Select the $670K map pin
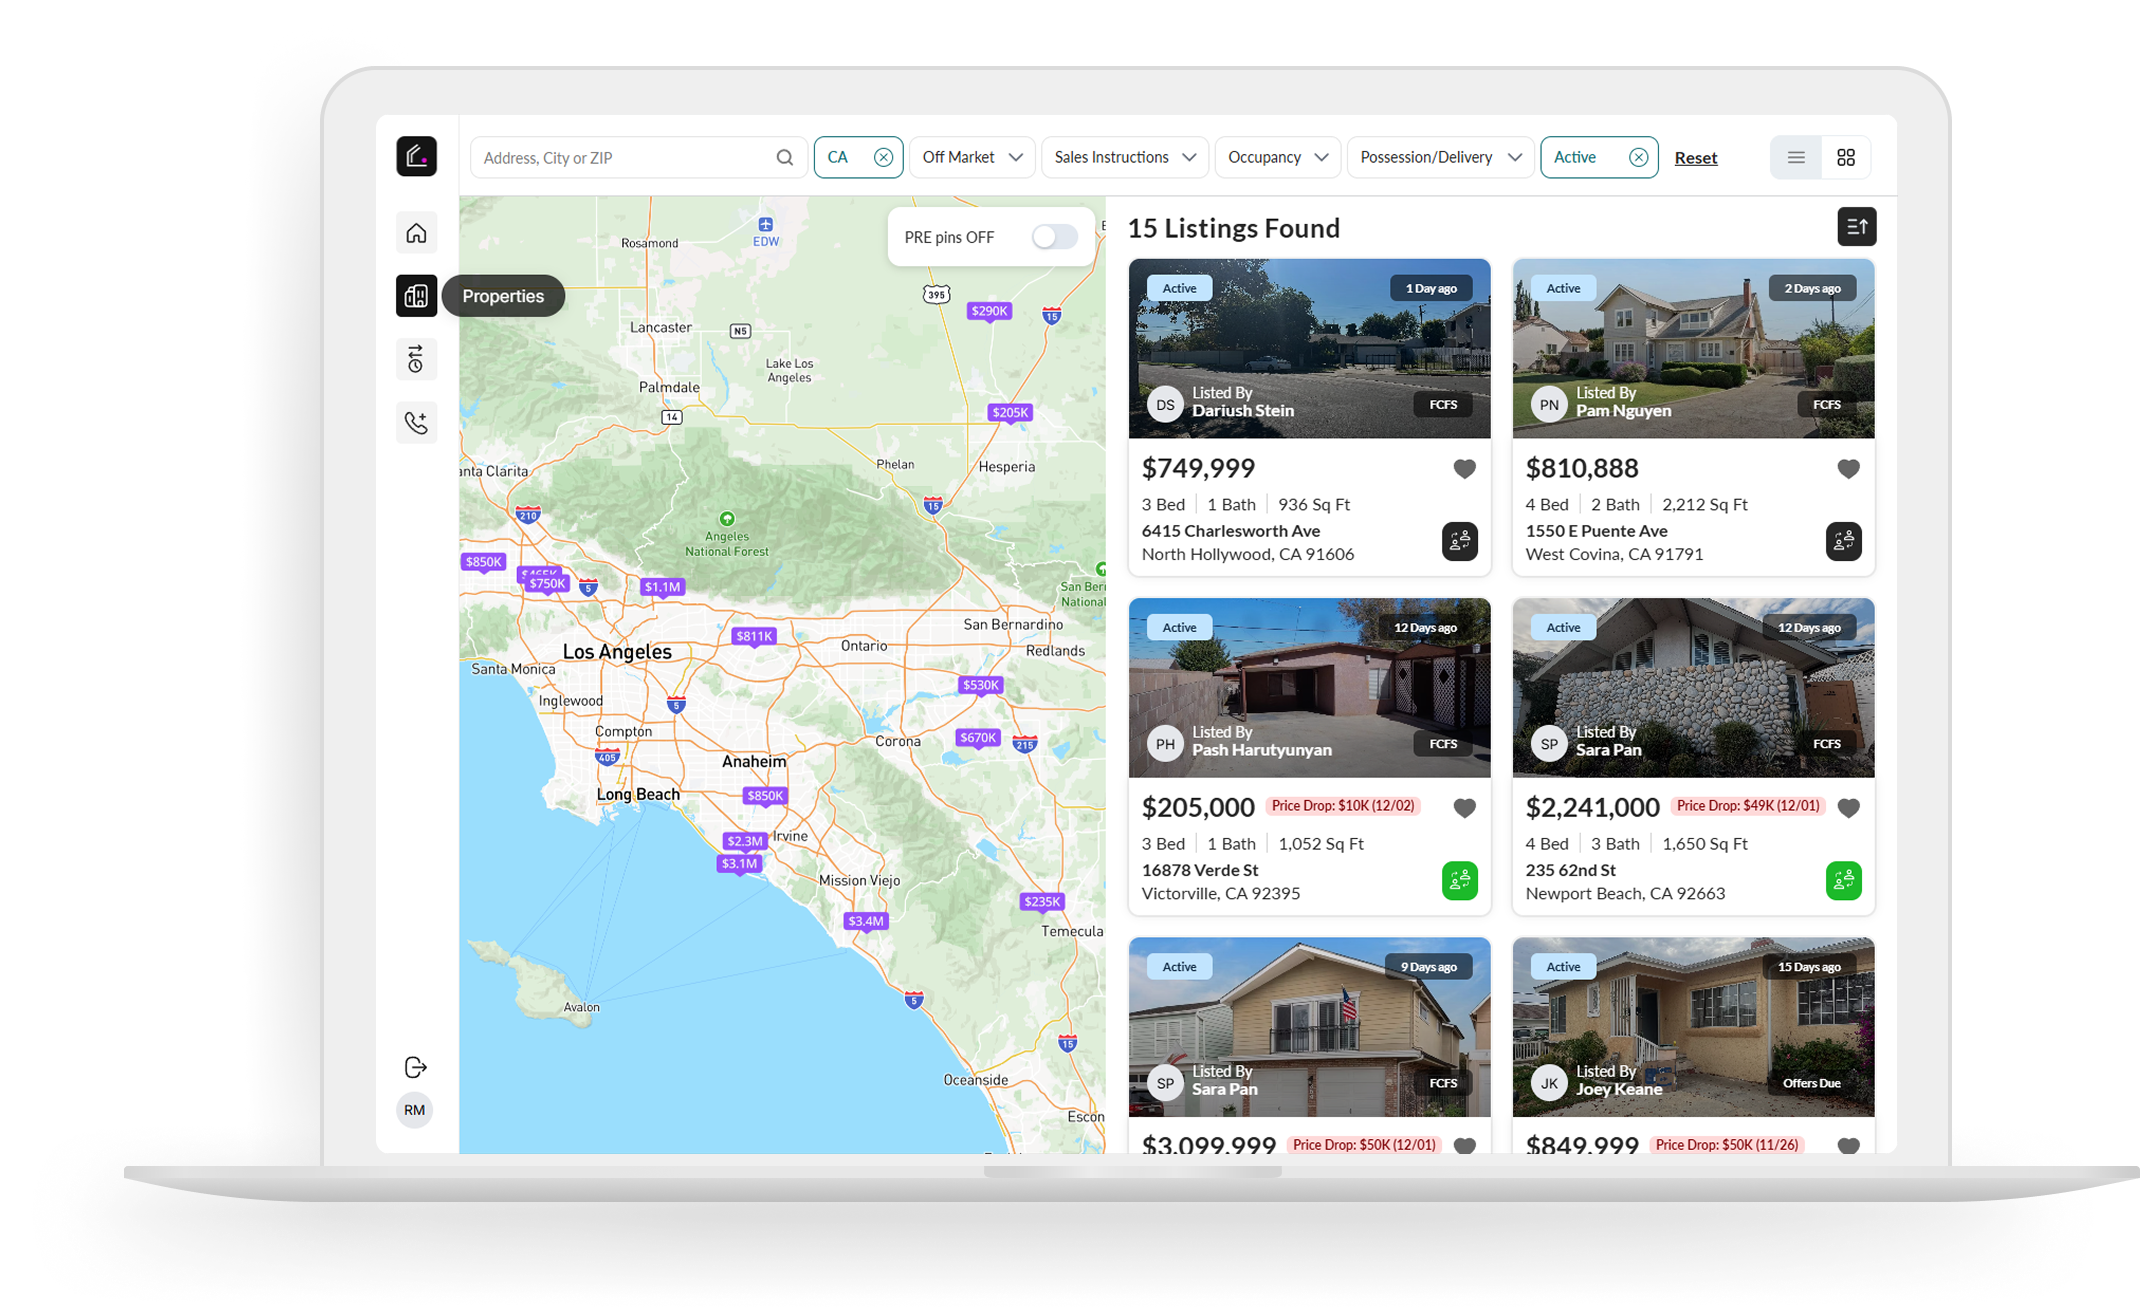The width and height of the screenshot is (2140, 1312). coord(978,738)
